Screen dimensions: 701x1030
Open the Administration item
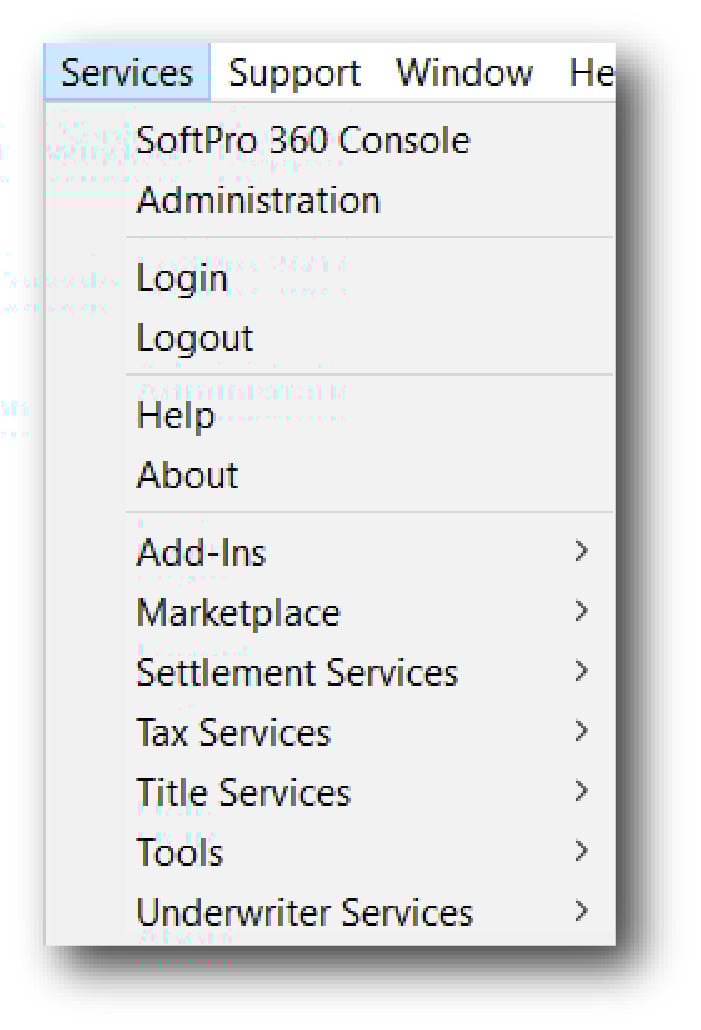[257, 200]
